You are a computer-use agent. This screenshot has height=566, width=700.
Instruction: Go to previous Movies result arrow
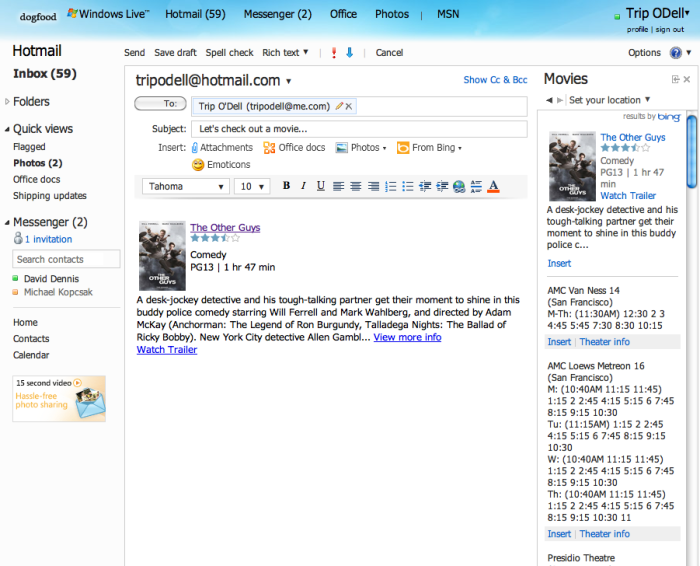coord(549,100)
